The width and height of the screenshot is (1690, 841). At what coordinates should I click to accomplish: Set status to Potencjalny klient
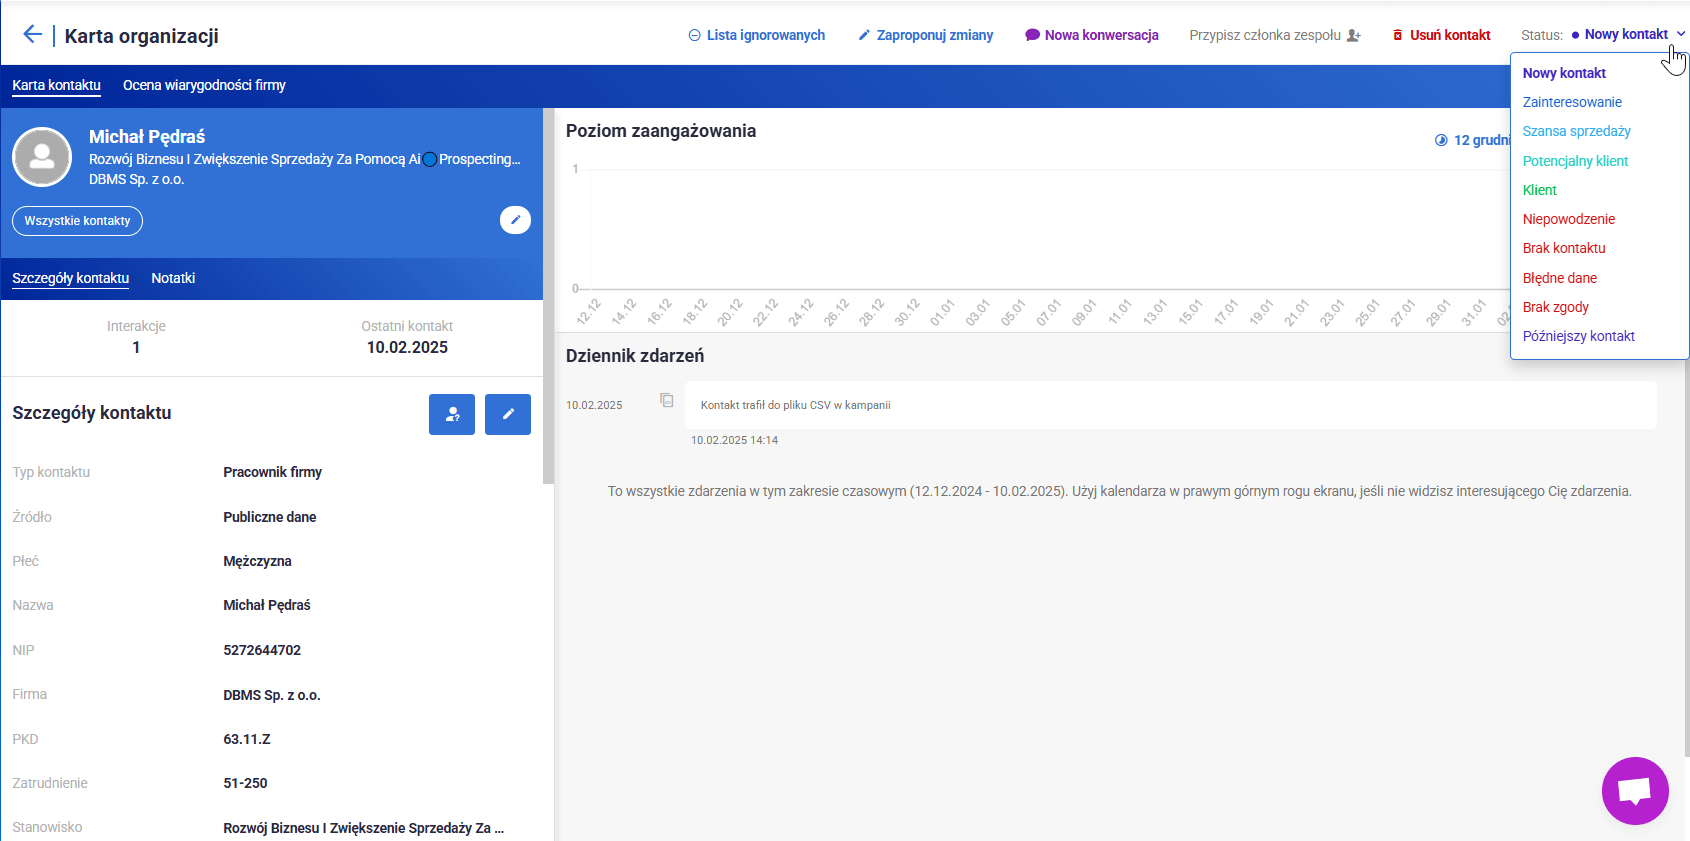point(1575,161)
